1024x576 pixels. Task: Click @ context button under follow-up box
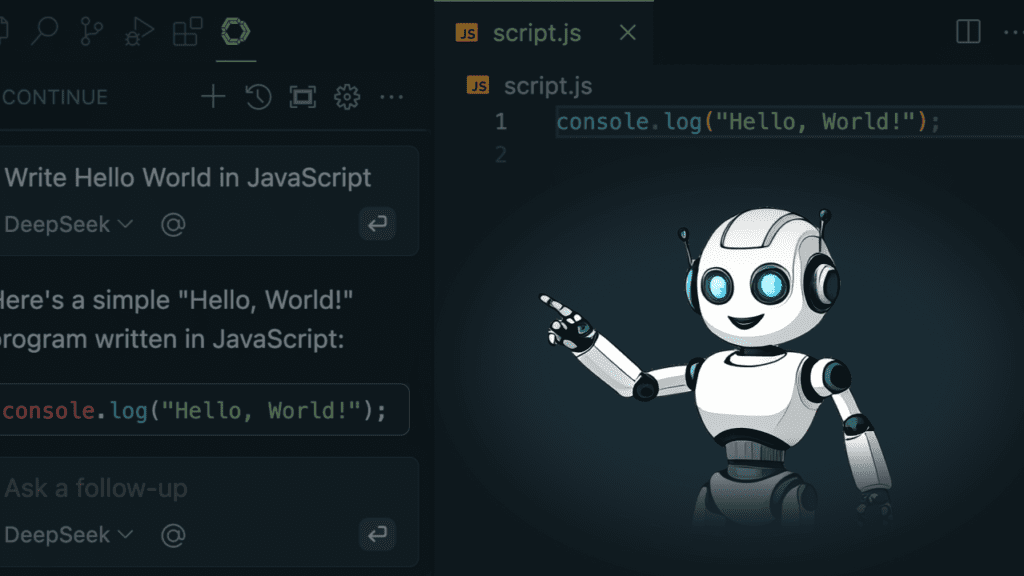[173, 535]
